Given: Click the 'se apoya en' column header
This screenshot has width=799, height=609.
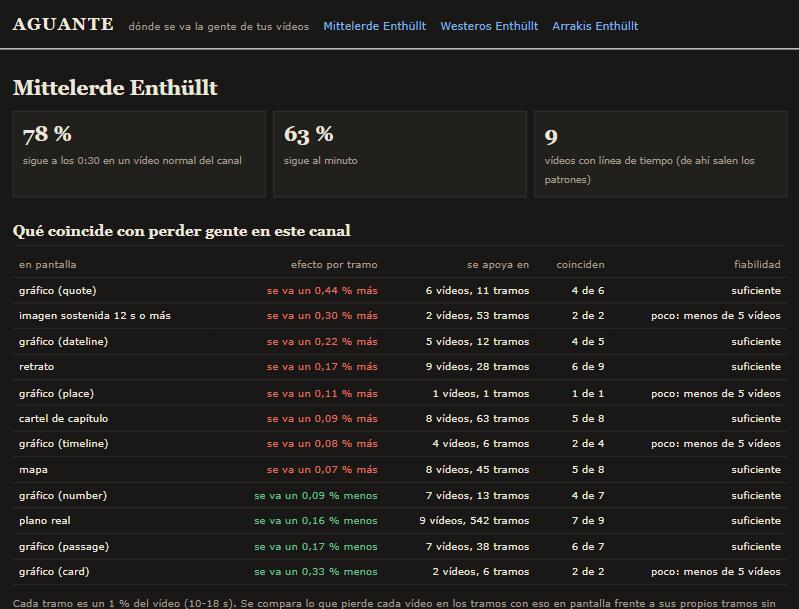Looking at the screenshot, I should 498,264.
